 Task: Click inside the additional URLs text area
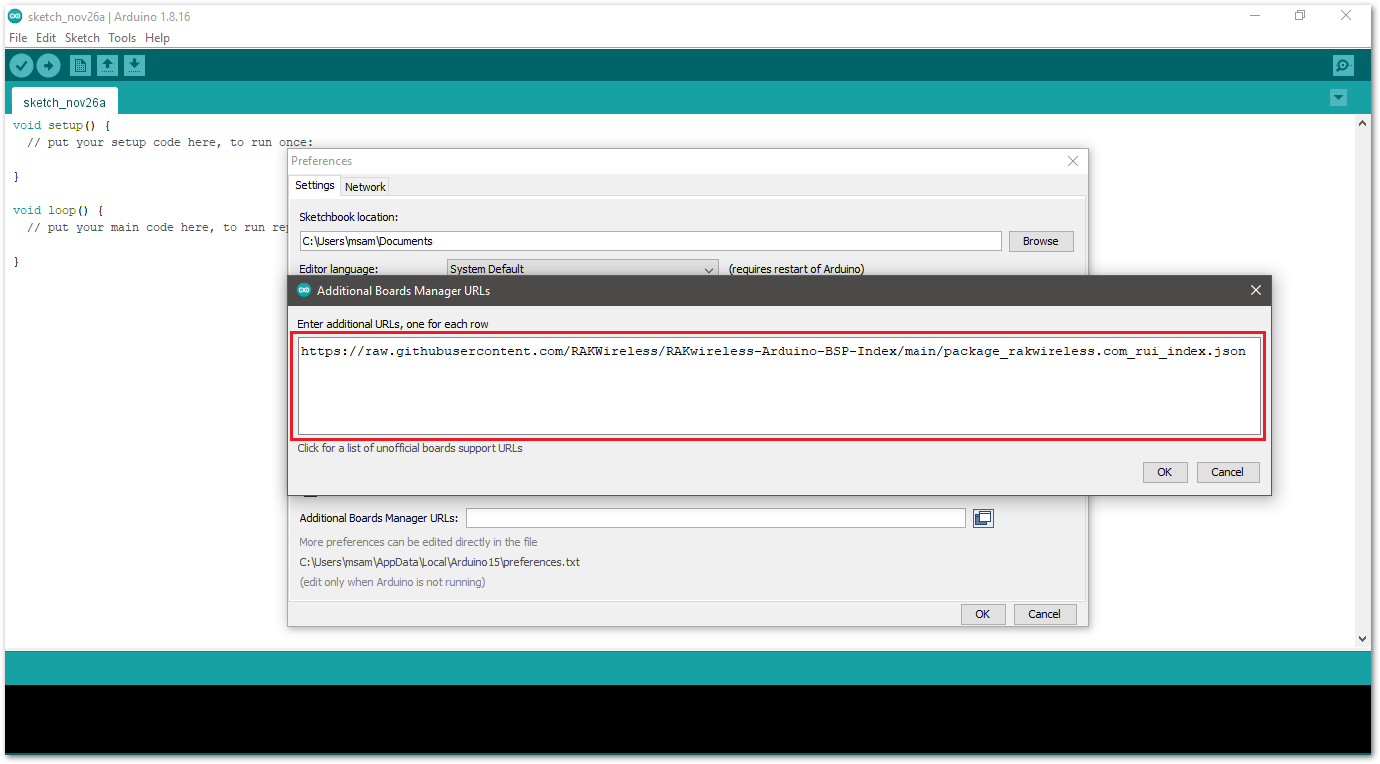(x=779, y=386)
